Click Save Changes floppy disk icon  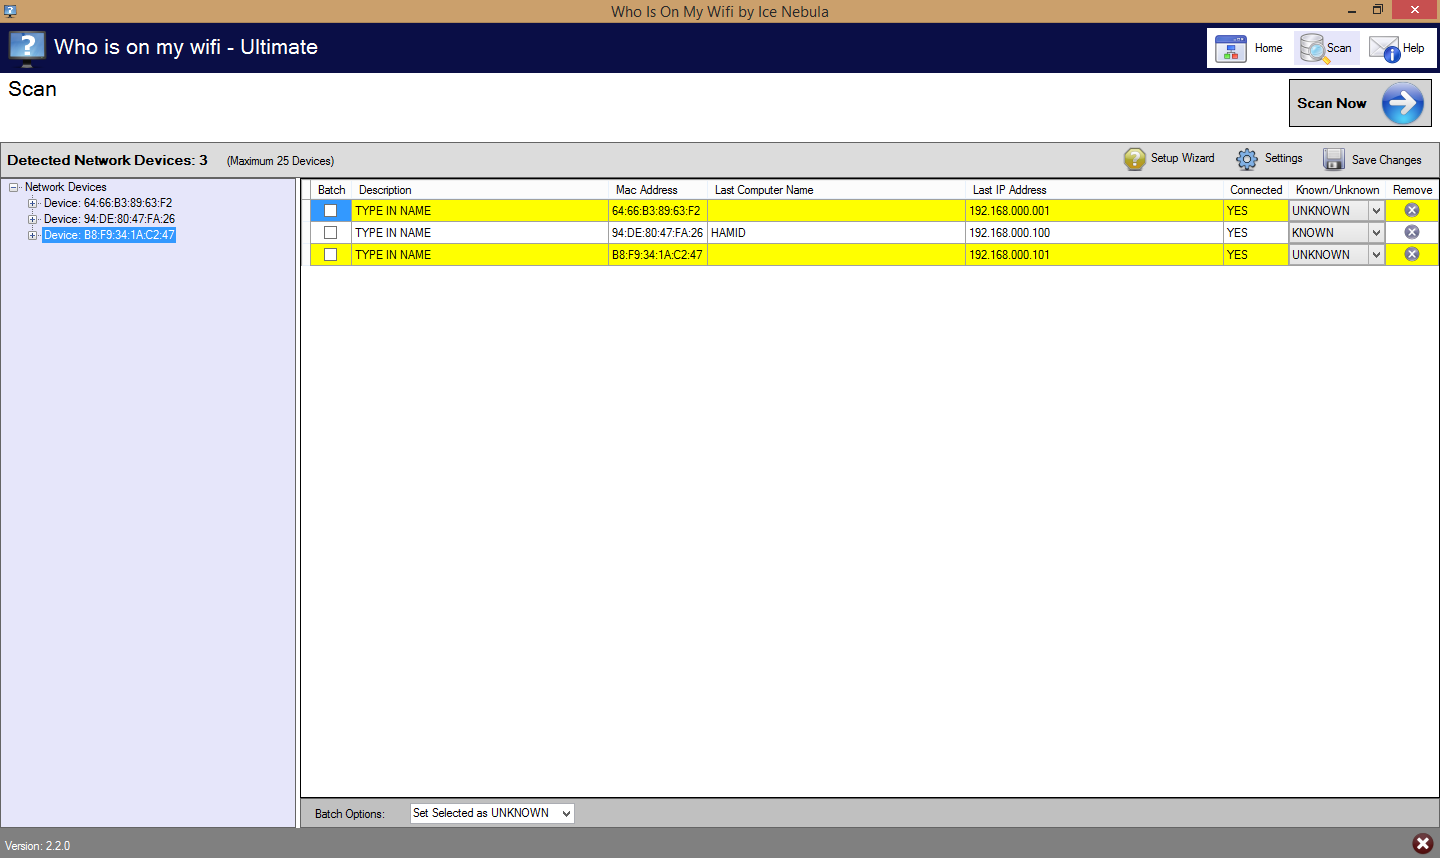(x=1334, y=159)
